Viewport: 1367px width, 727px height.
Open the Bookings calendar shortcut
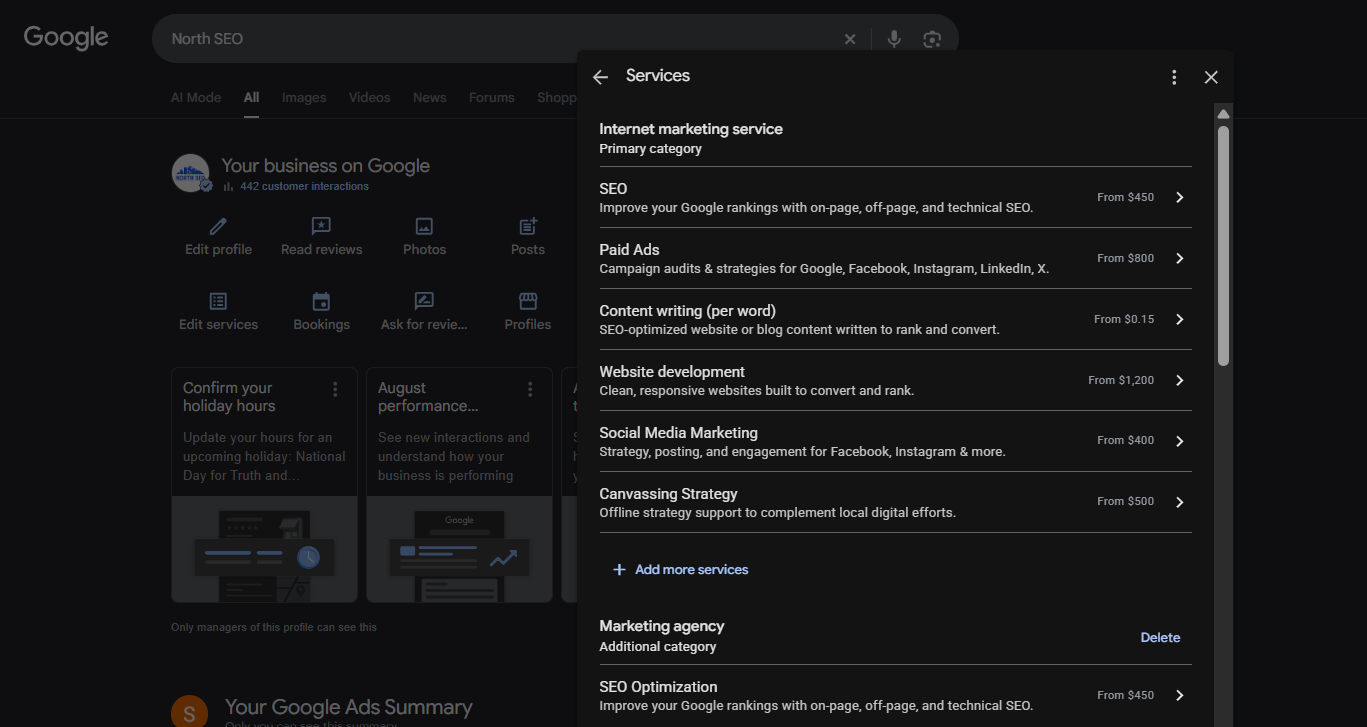point(321,311)
